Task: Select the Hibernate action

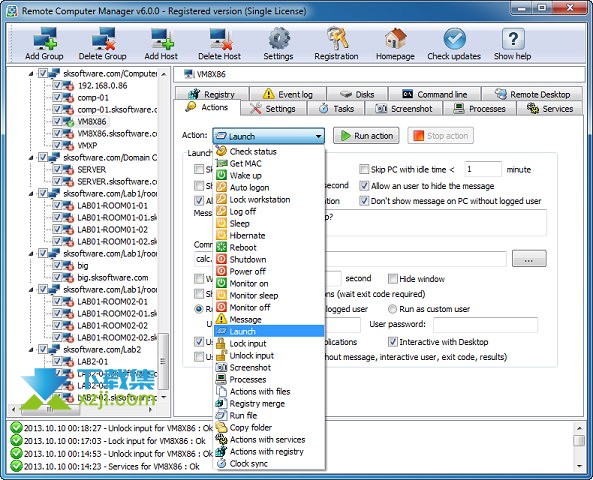Action: coord(269,236)
